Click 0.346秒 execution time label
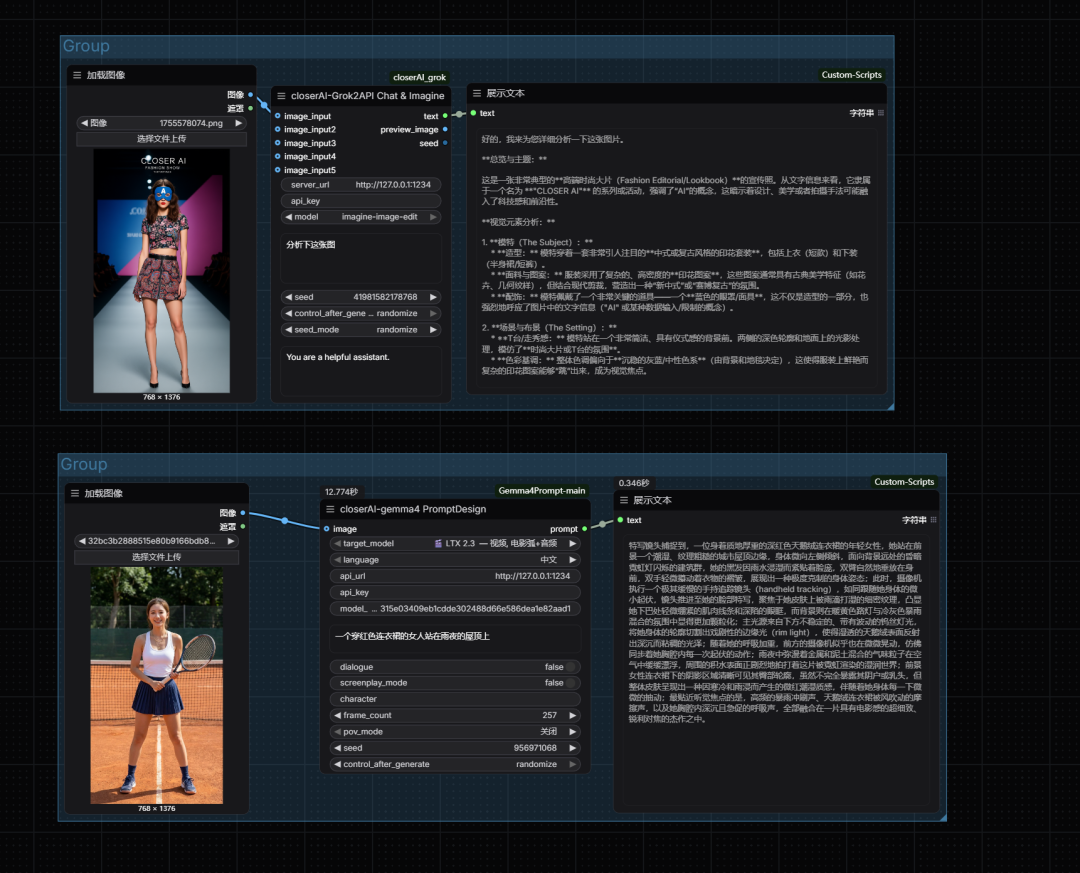Viewport: 1080px width, 873px height. (x=634, y=483)
